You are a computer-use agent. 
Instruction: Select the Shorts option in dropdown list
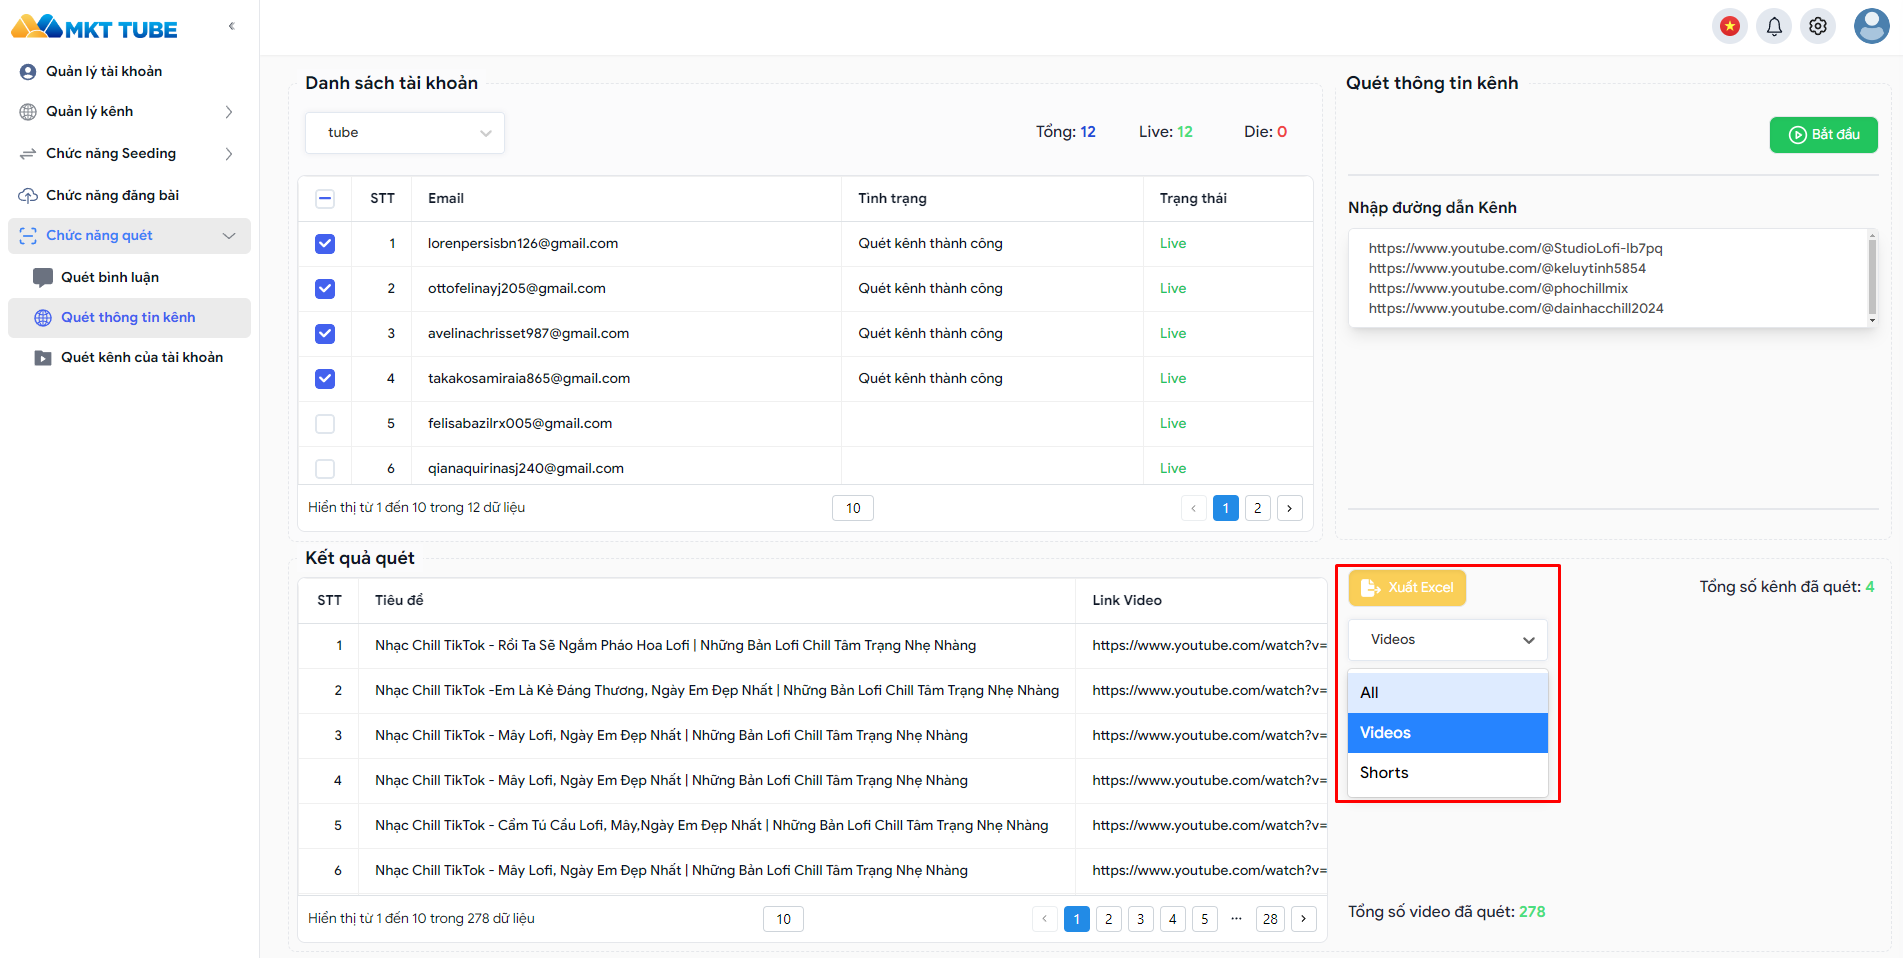[1447, 773]
